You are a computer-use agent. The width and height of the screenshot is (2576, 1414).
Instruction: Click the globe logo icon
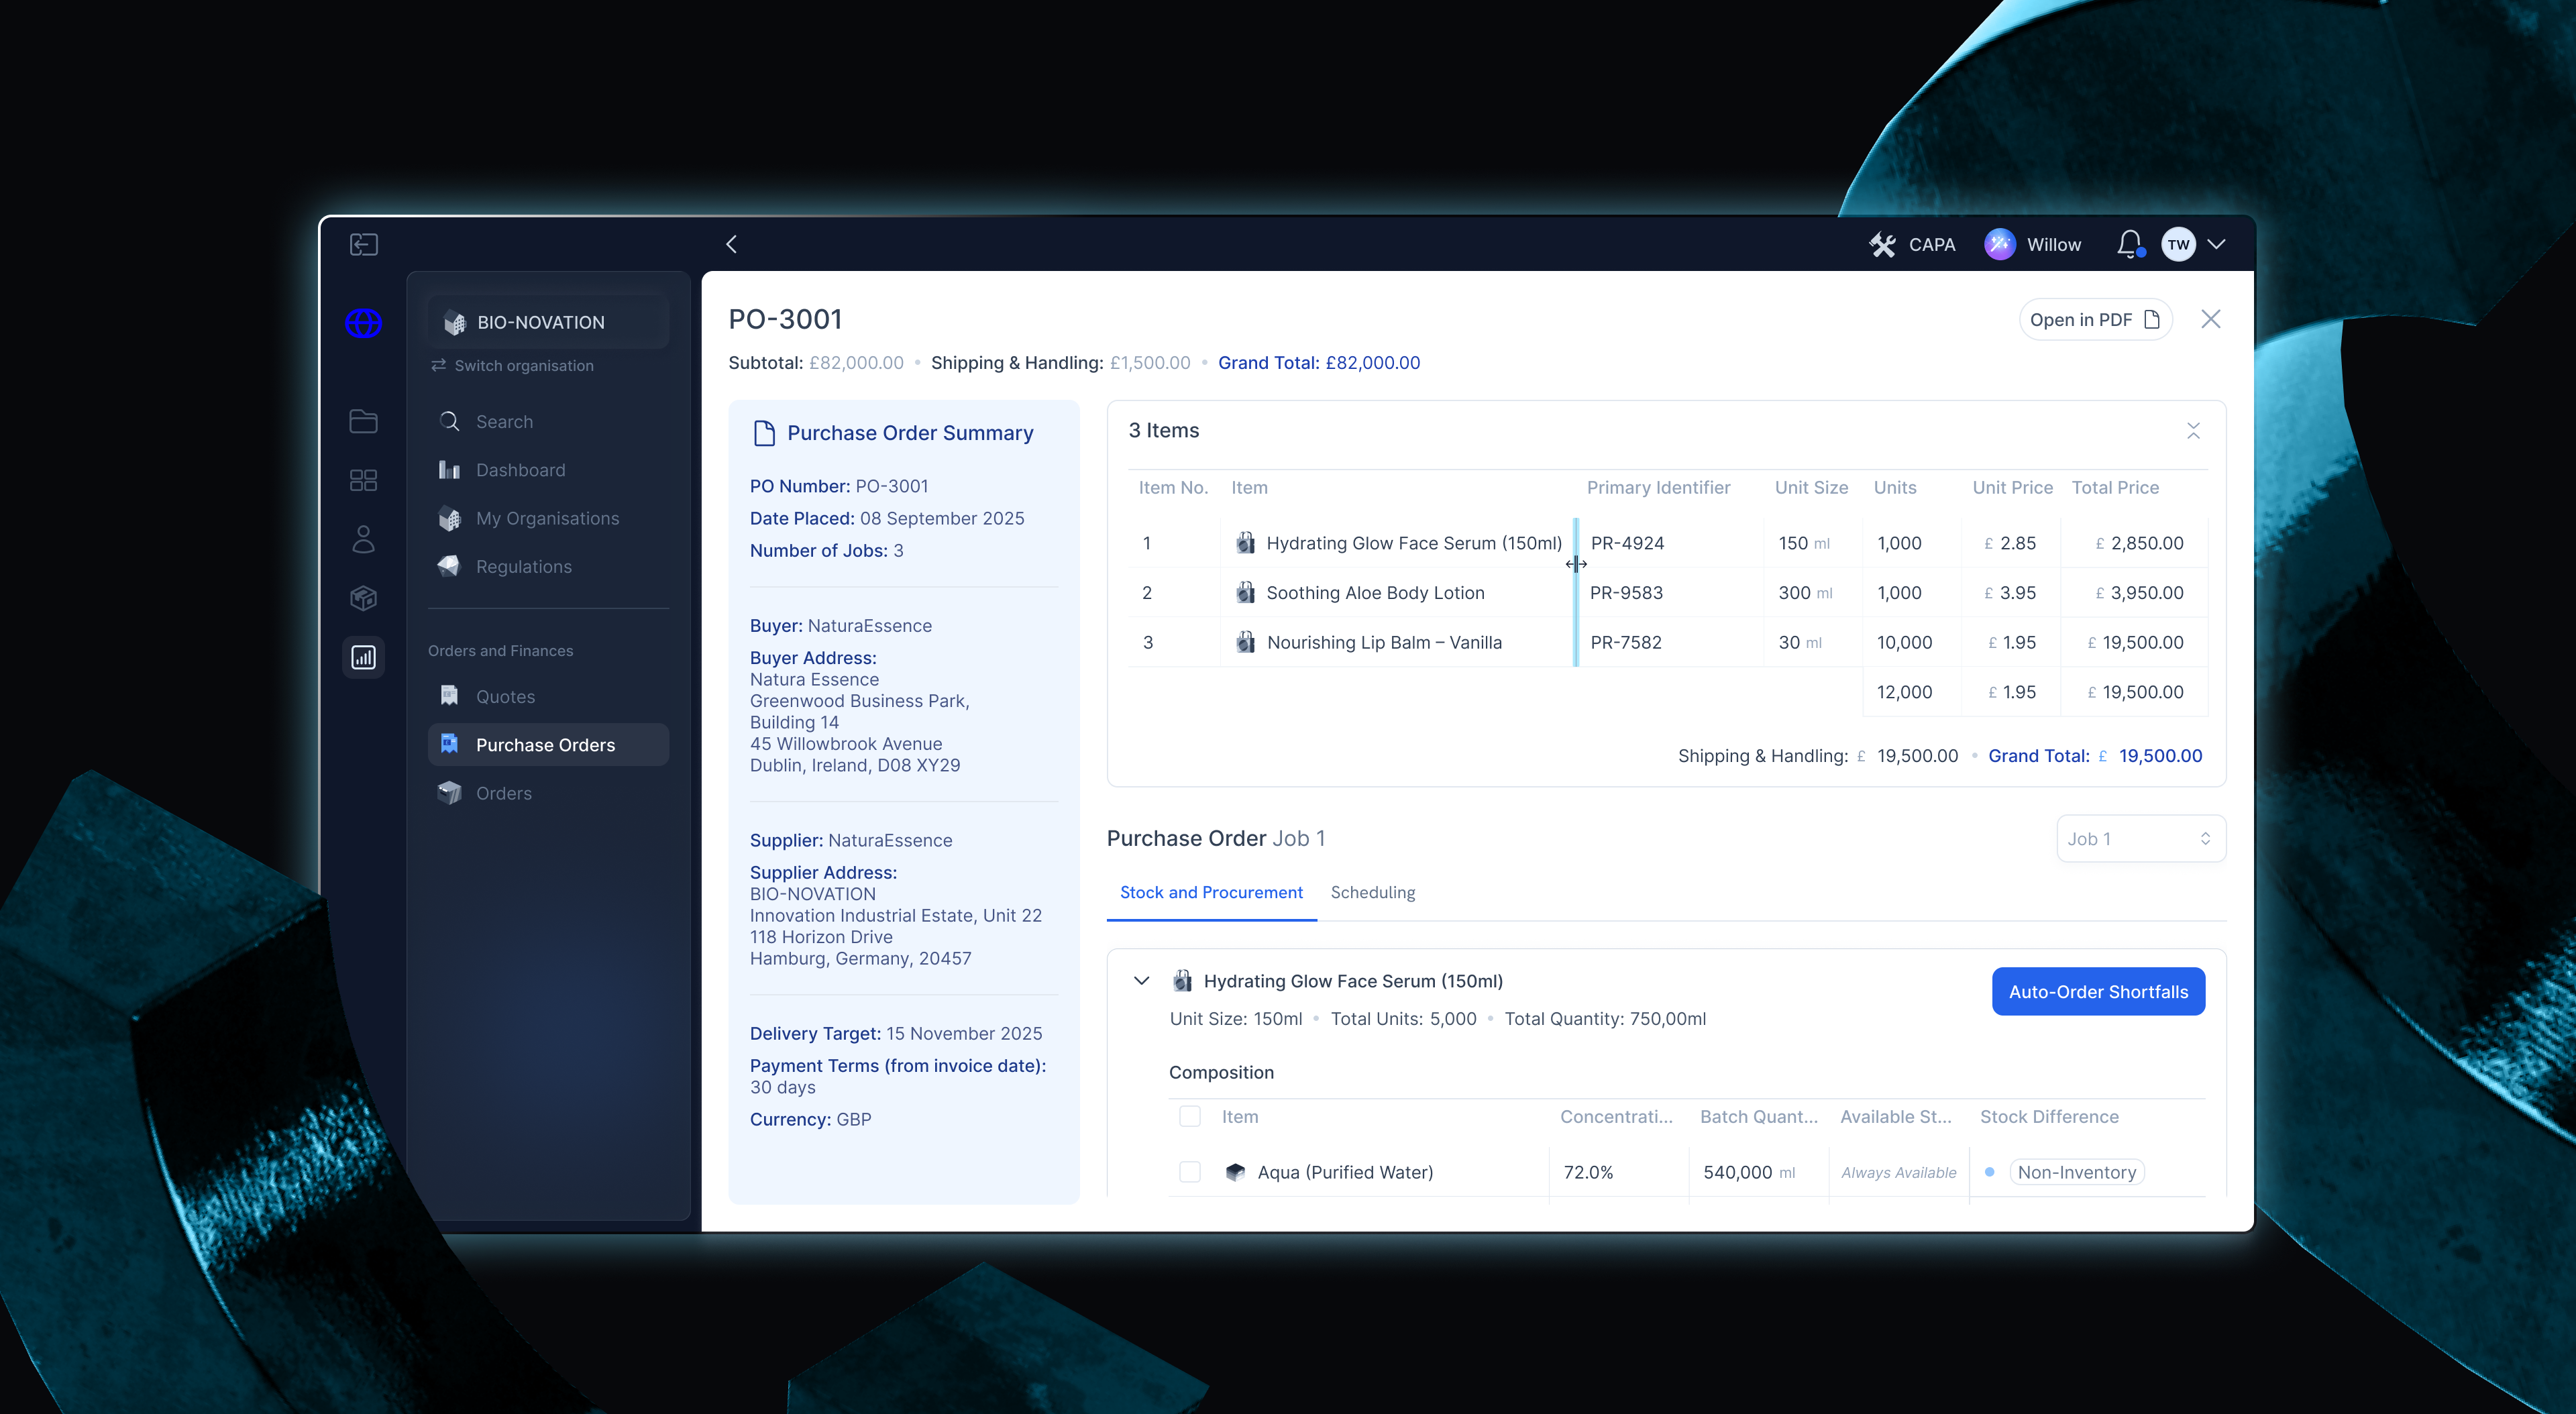tap(363, 323)
